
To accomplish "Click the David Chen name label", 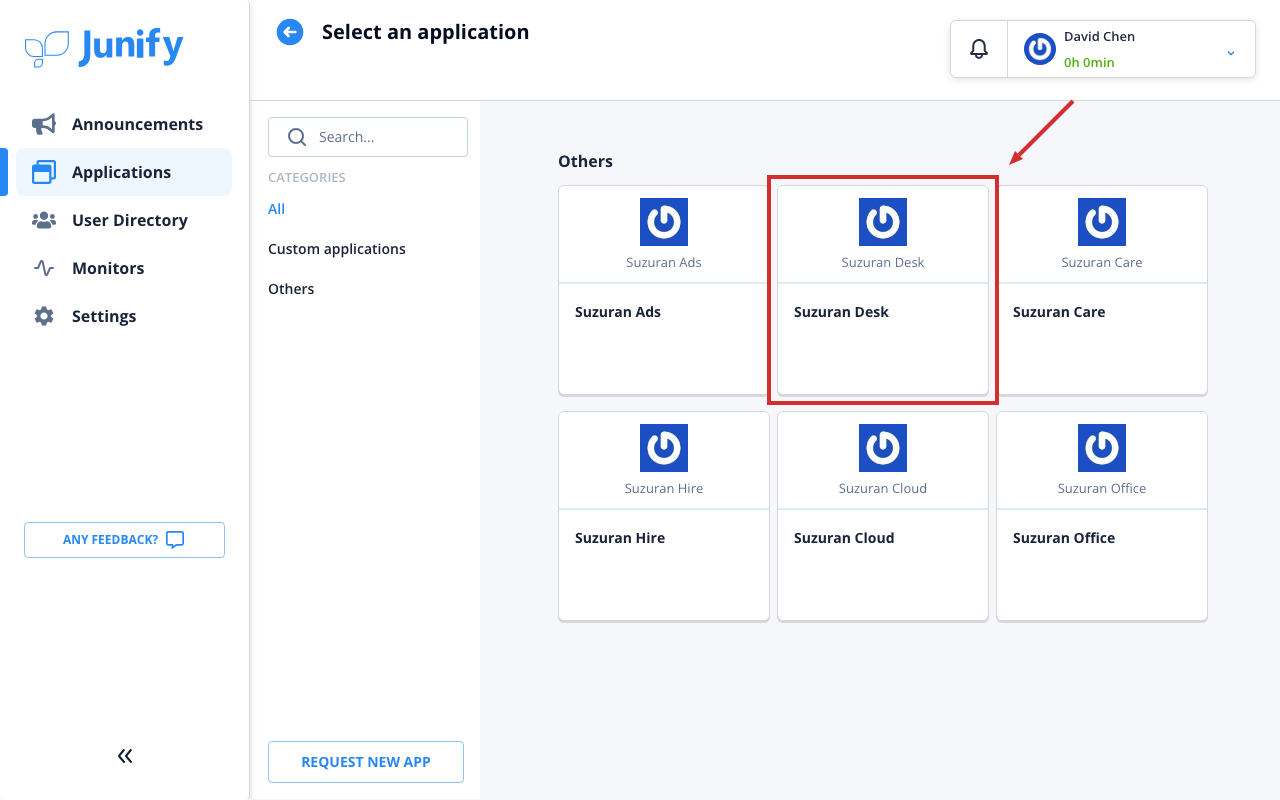I will 1099,36.
